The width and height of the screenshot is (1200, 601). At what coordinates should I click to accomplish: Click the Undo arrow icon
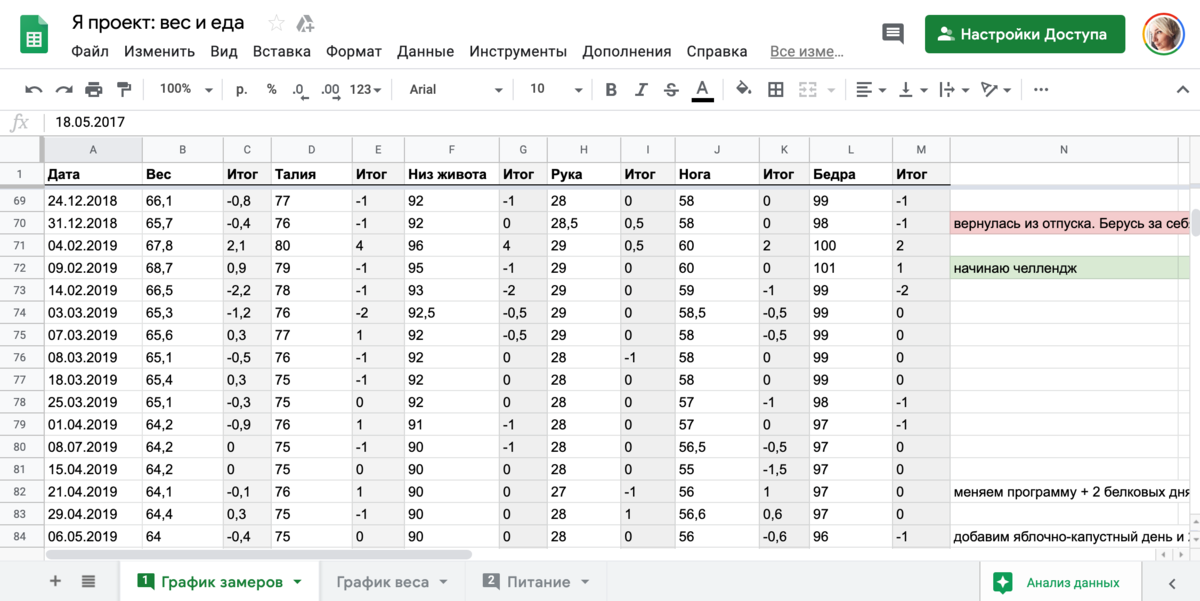[34, 89]
